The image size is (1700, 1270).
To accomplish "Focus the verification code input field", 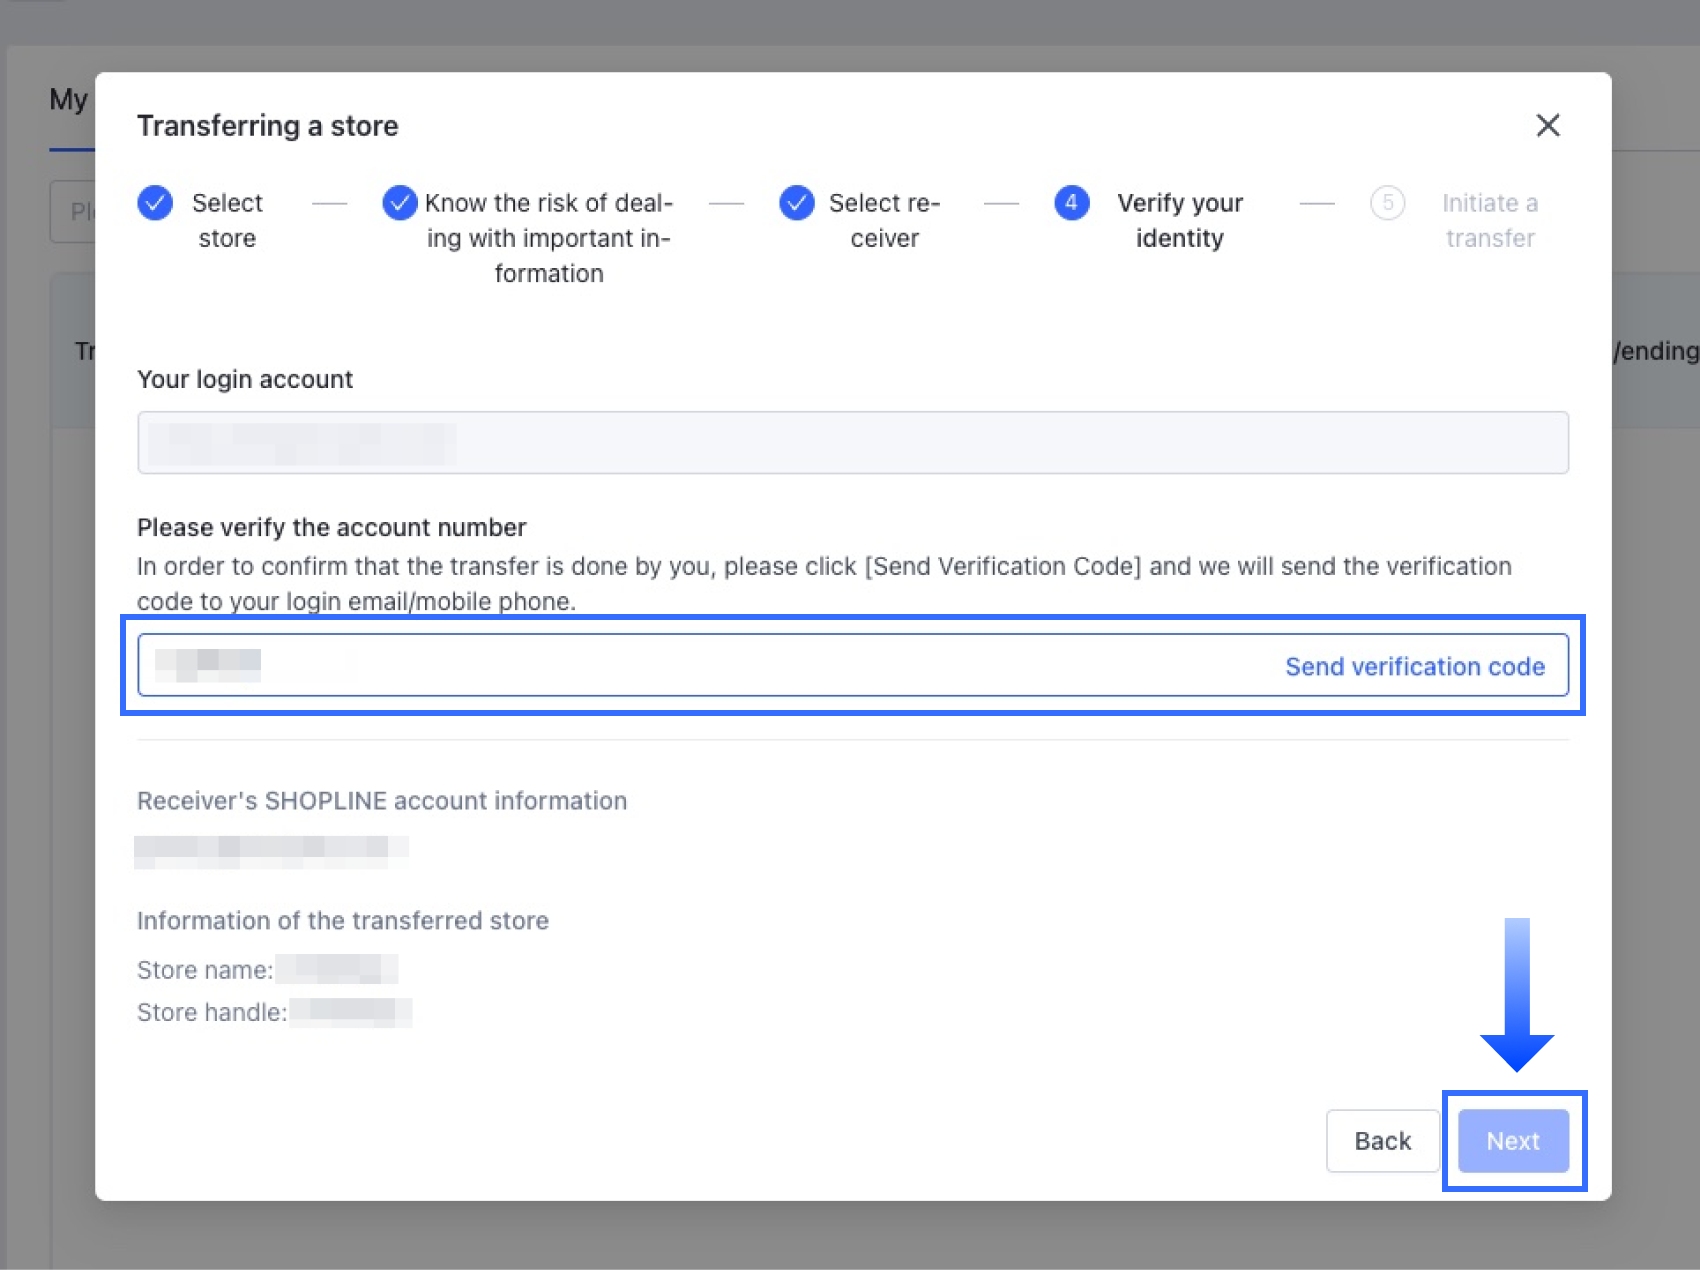I will [700, 666].
